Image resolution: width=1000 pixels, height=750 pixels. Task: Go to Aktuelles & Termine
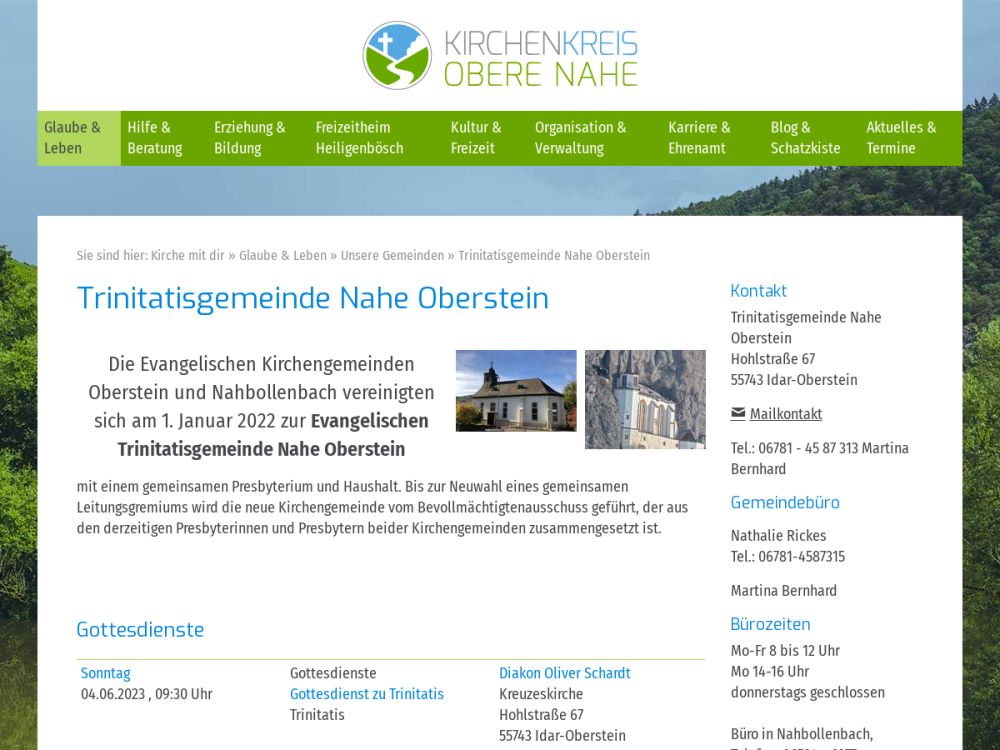click(x=901, y=138)
